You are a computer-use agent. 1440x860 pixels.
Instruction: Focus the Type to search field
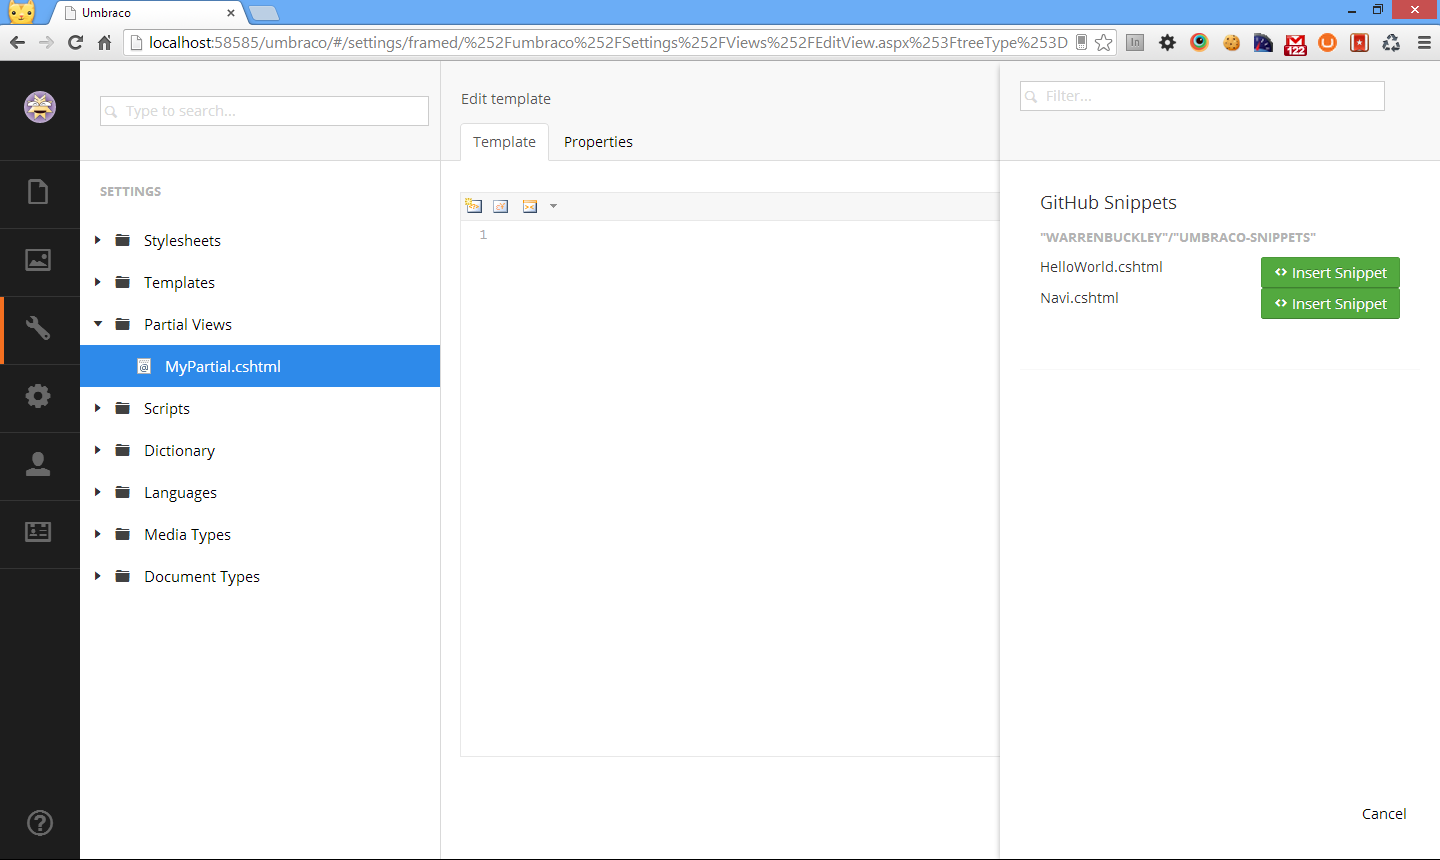pyautogui.click(x=264, y=111)
